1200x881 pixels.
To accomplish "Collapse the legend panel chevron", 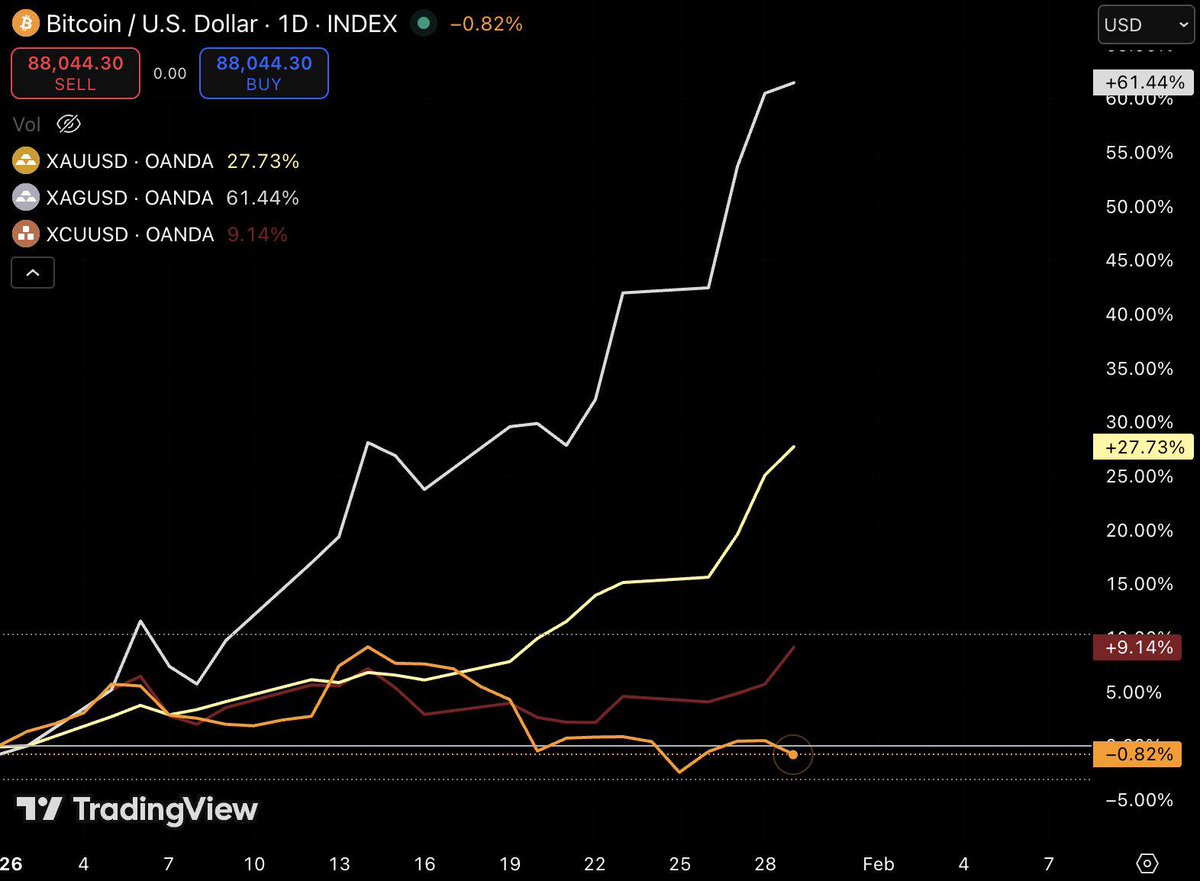I will point(32,272).
